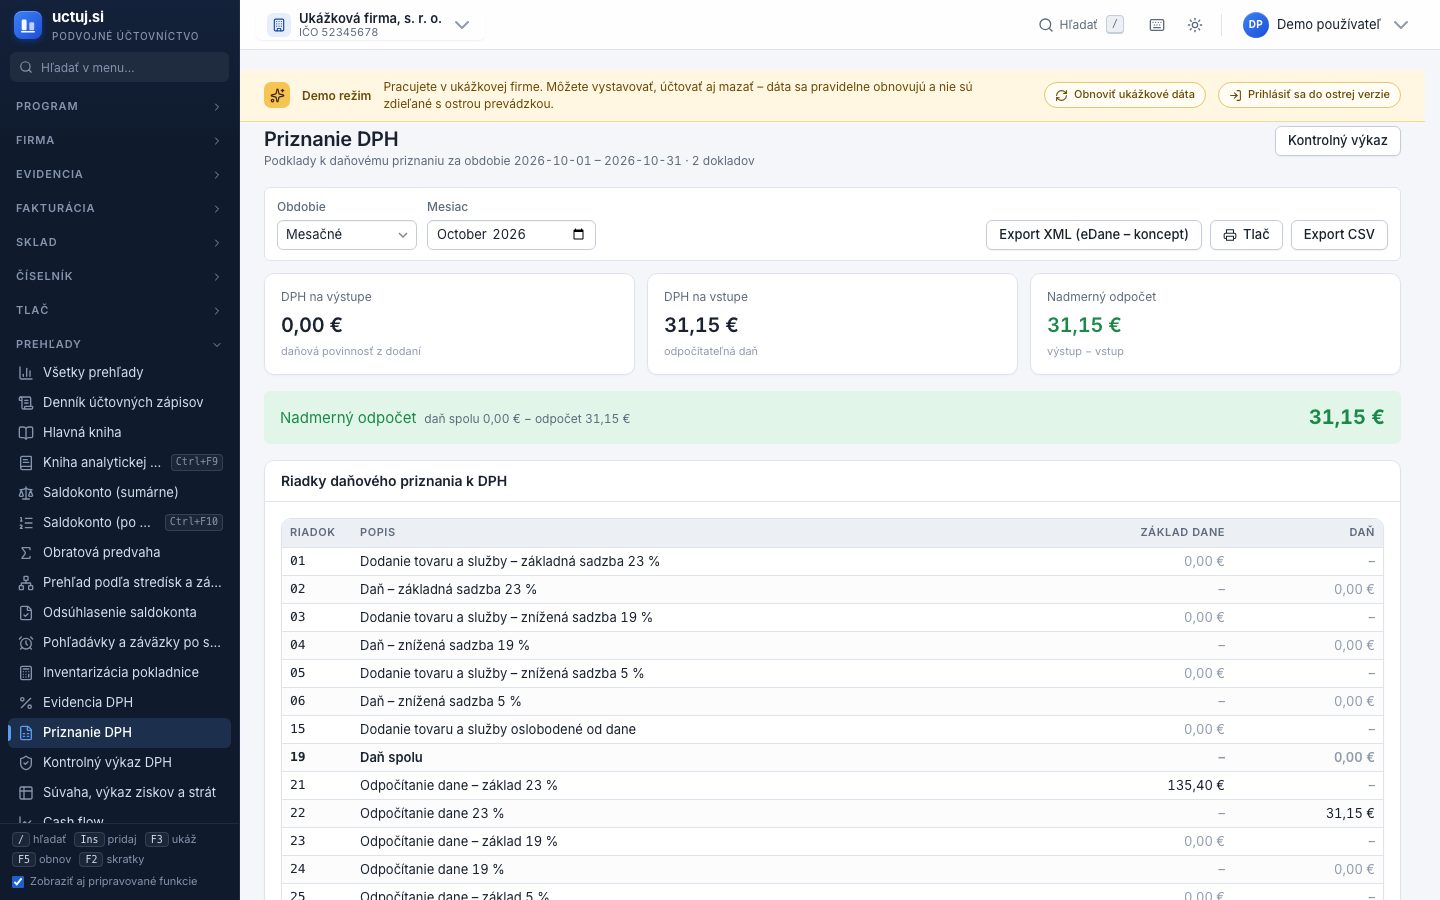Toggle the light/dark theme sun icon
1440x900 pixels.
point(1195,25)
